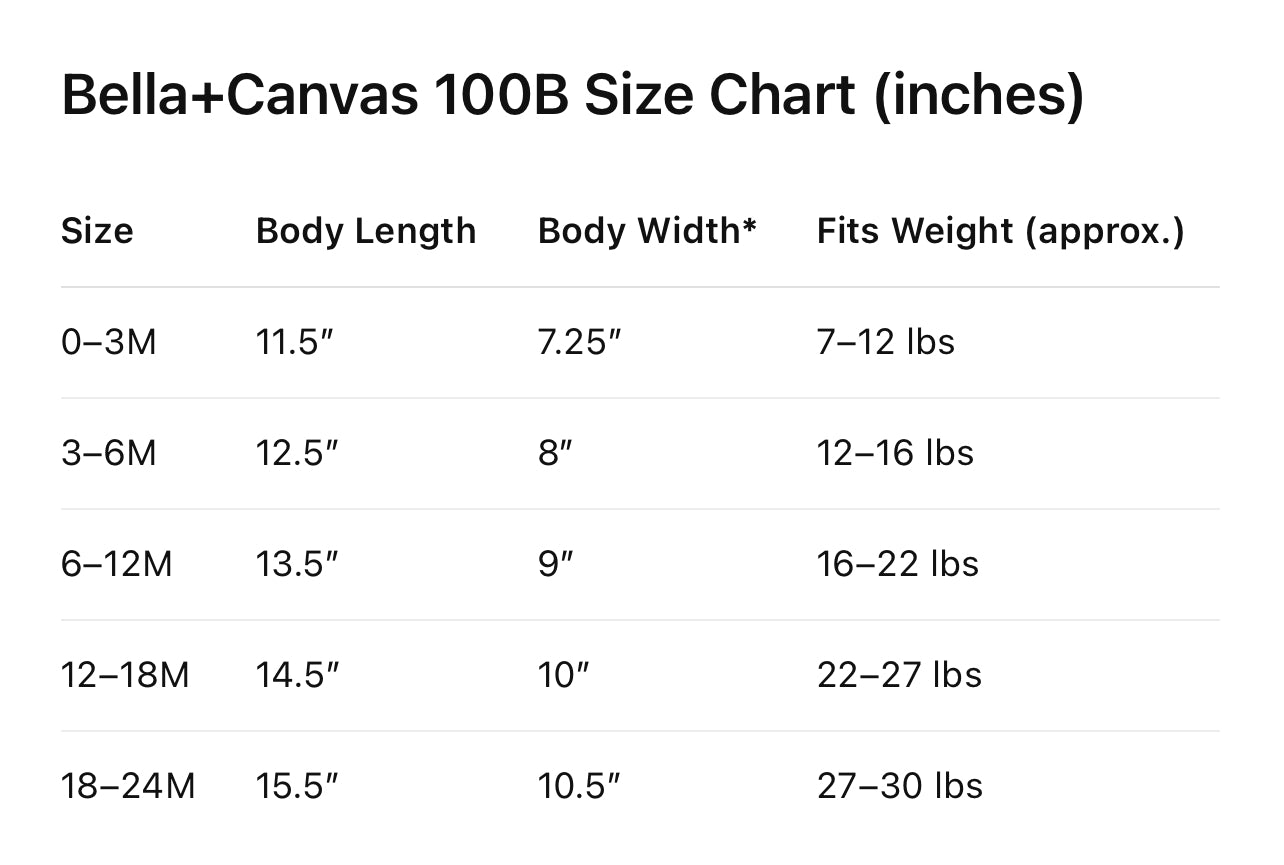Click the 7–12 lbs weight cell

coord(886,343)
